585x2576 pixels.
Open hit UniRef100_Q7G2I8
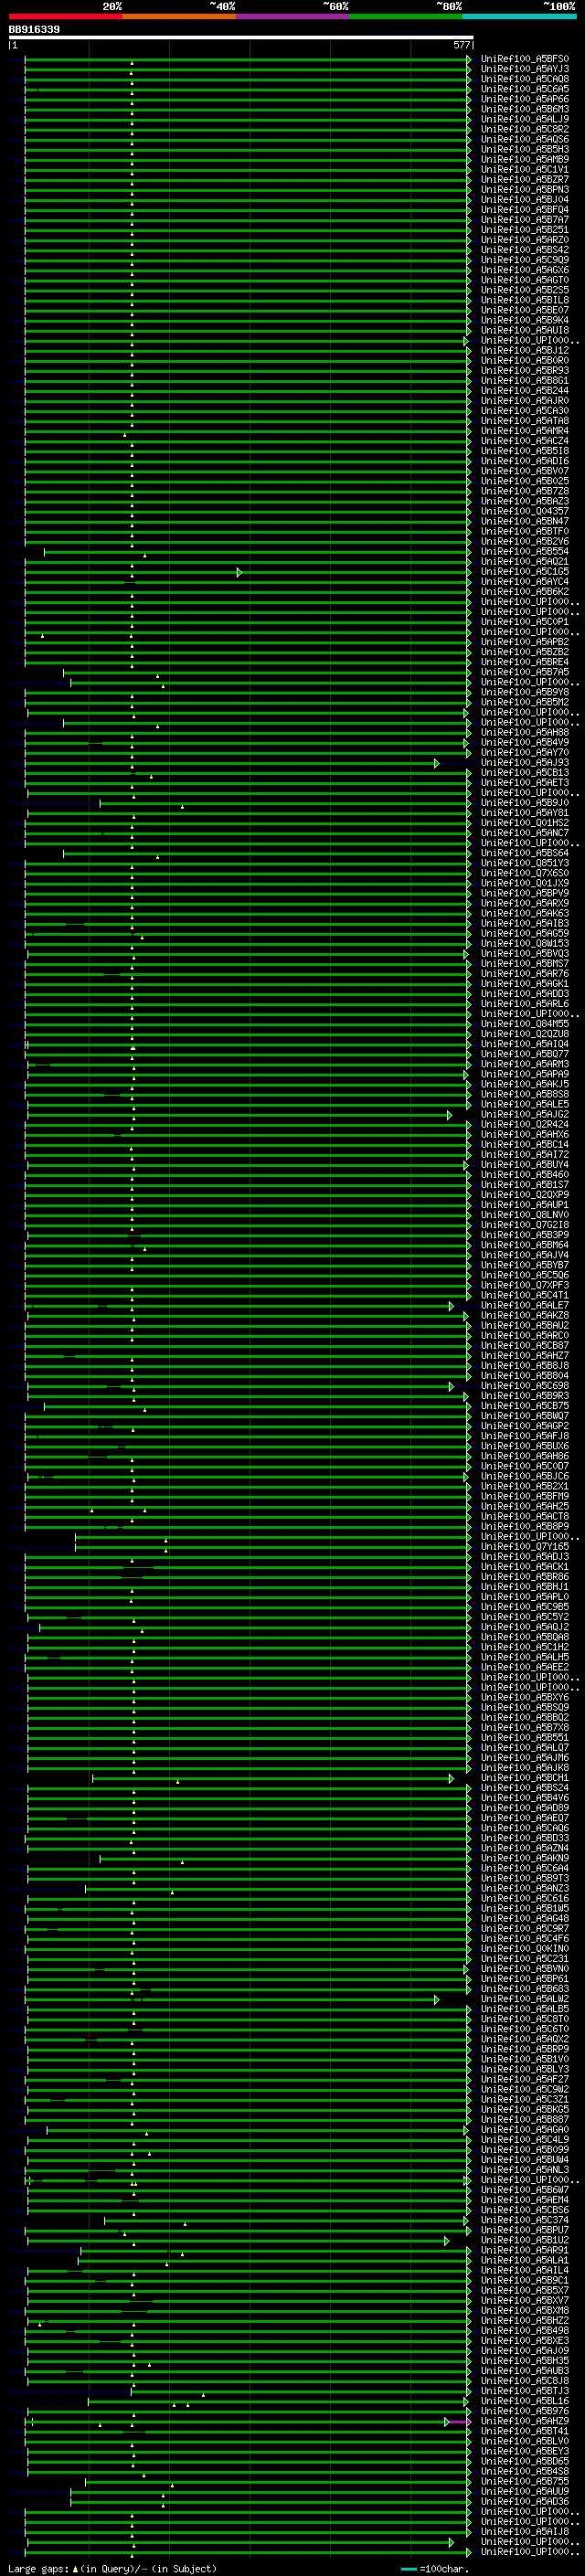pyautogui.click(x=525, y=1225)
